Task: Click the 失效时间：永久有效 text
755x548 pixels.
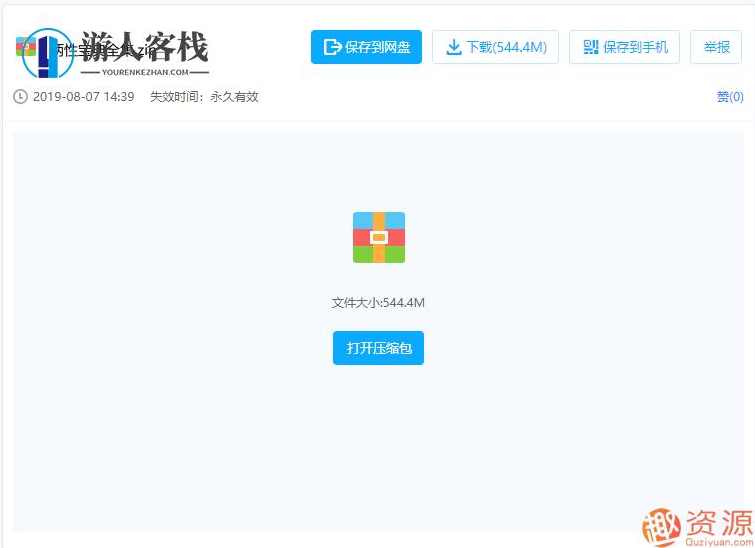Action: pyautogui.click(x=204, y=97)
